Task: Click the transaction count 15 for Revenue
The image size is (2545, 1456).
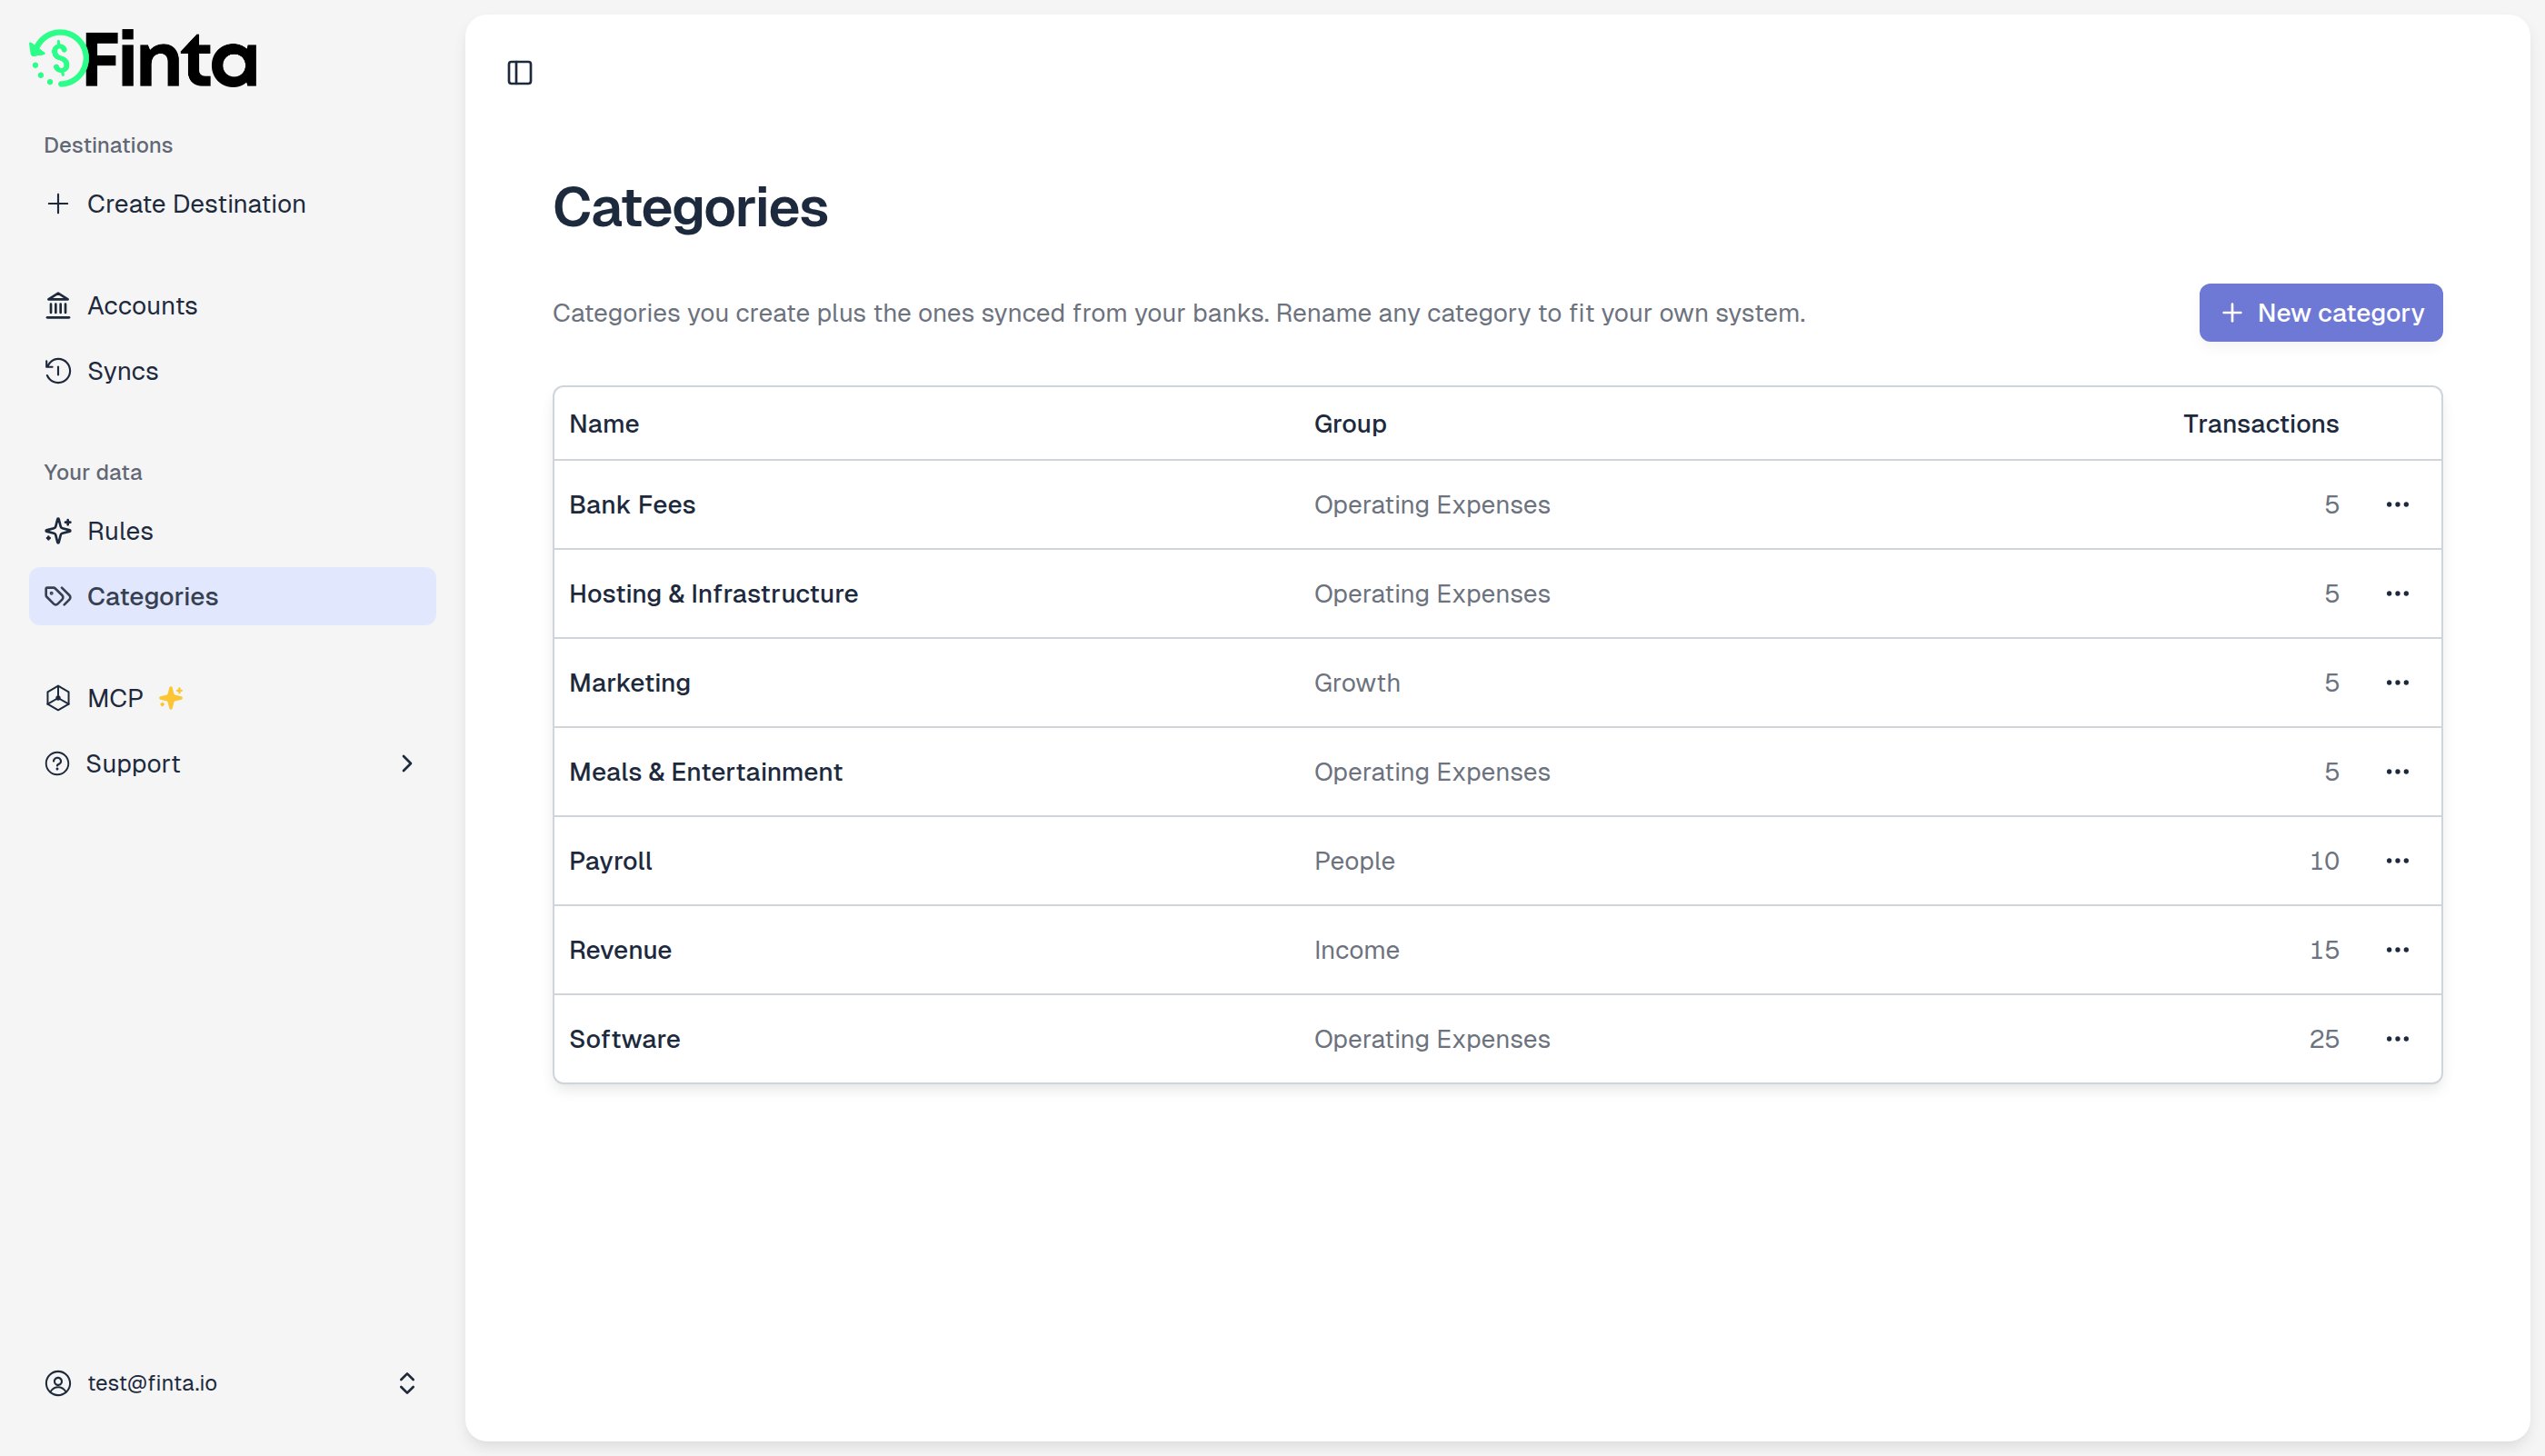Action: click(2323, 950)
